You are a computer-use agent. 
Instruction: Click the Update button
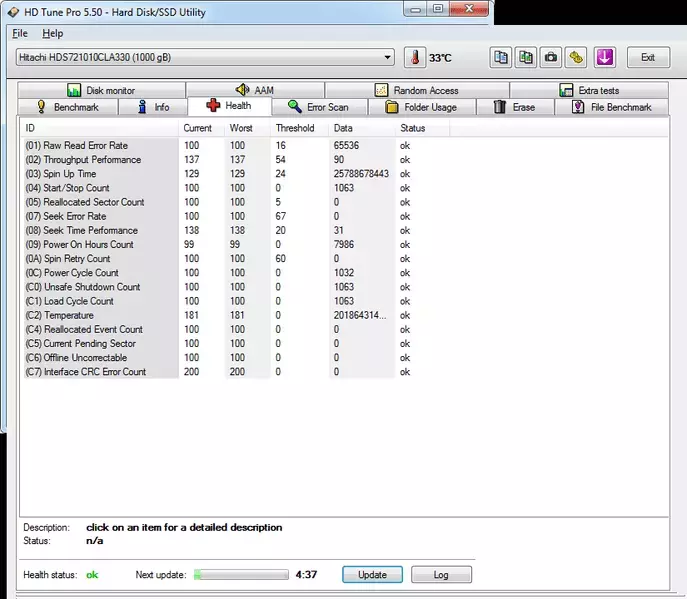point(372,574)
